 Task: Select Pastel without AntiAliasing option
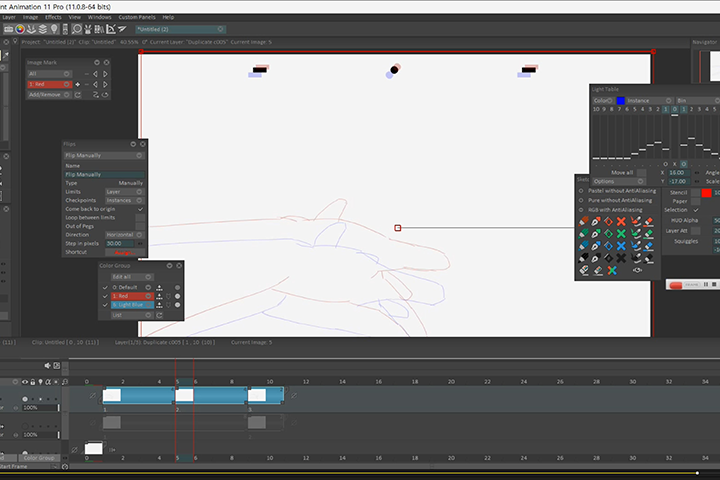click(x=581, y=191)
